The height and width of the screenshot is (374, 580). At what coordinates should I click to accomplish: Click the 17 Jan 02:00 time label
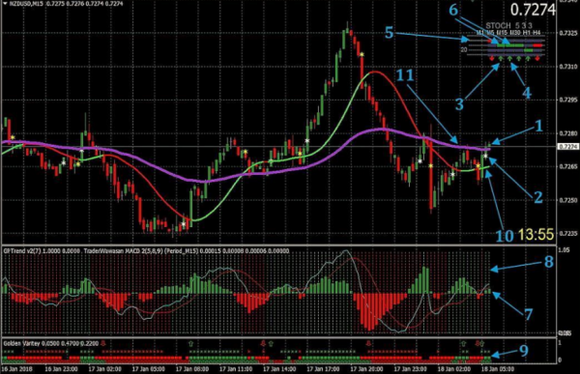point(105,369)
